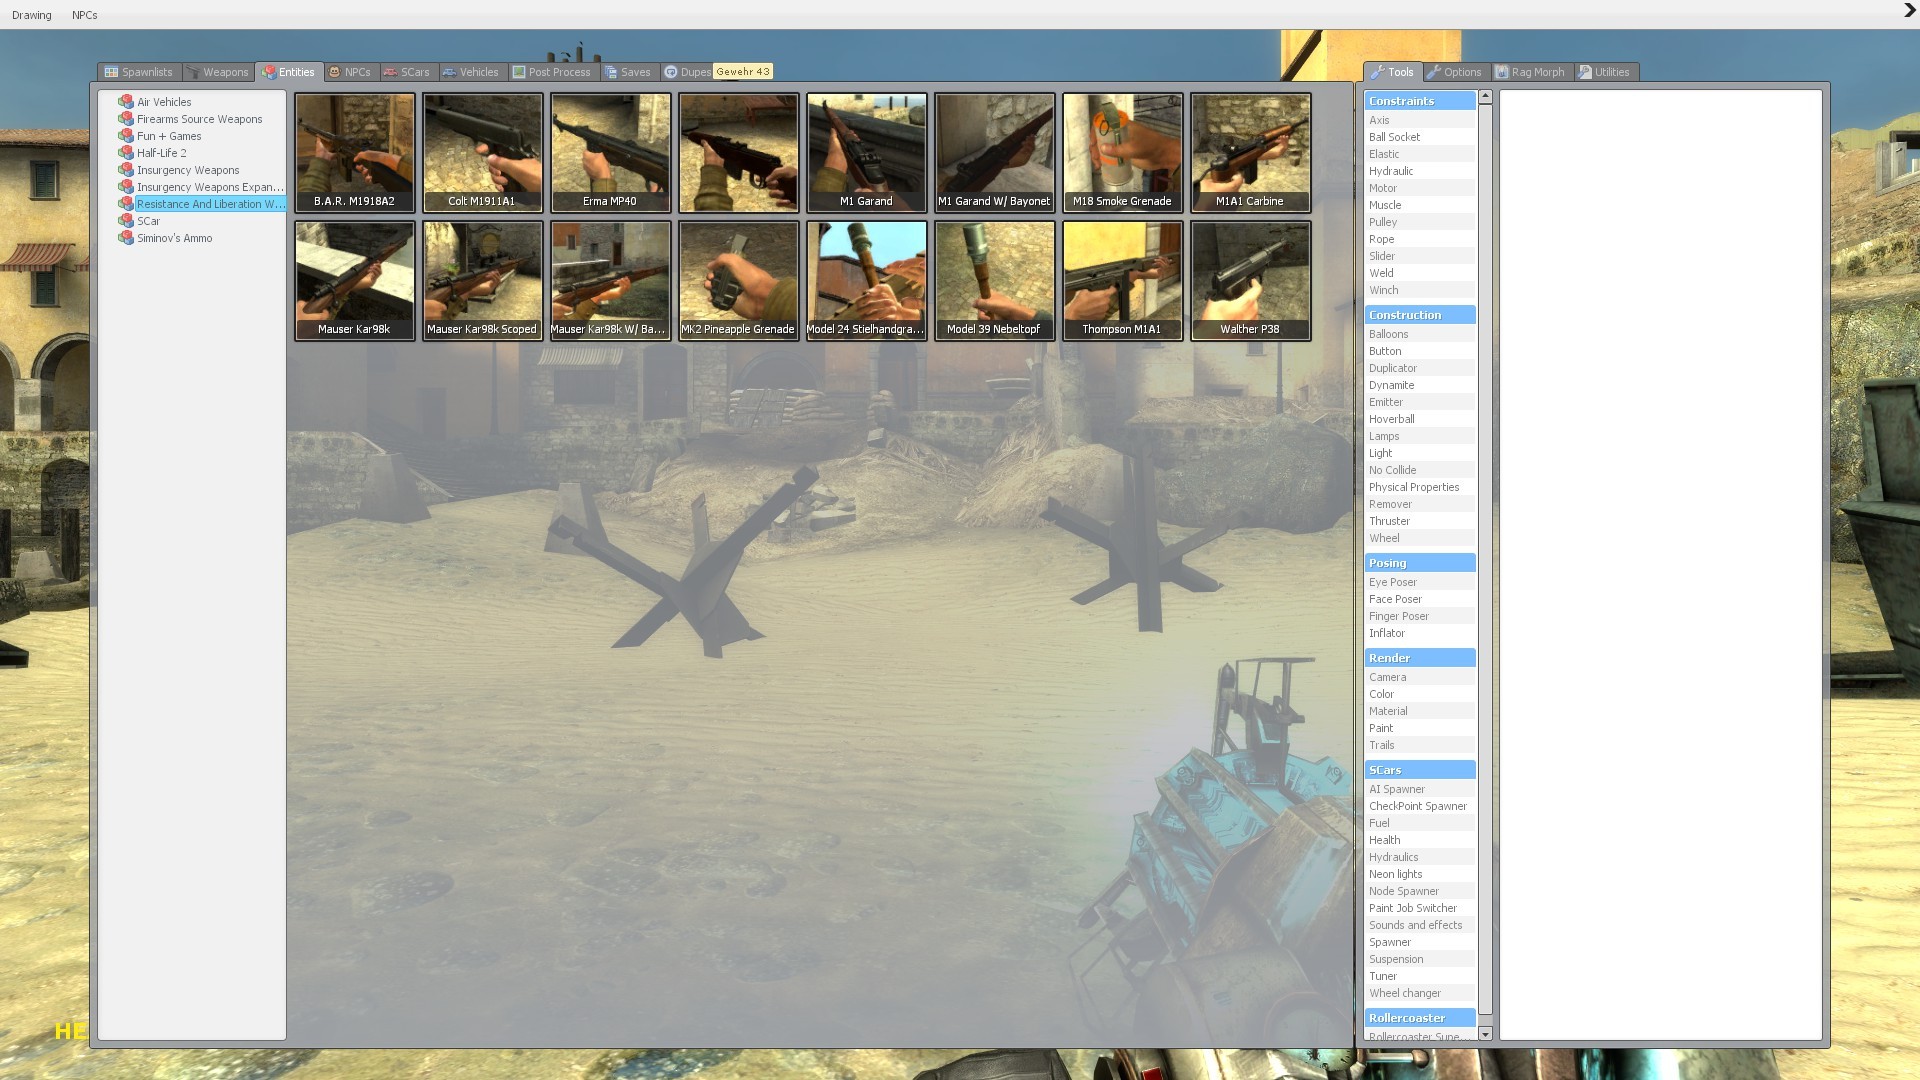Screen dimensions: 1920x1080
Task: Spawn the Model 24 Stielhandgranate
Action: coord(867,281)
